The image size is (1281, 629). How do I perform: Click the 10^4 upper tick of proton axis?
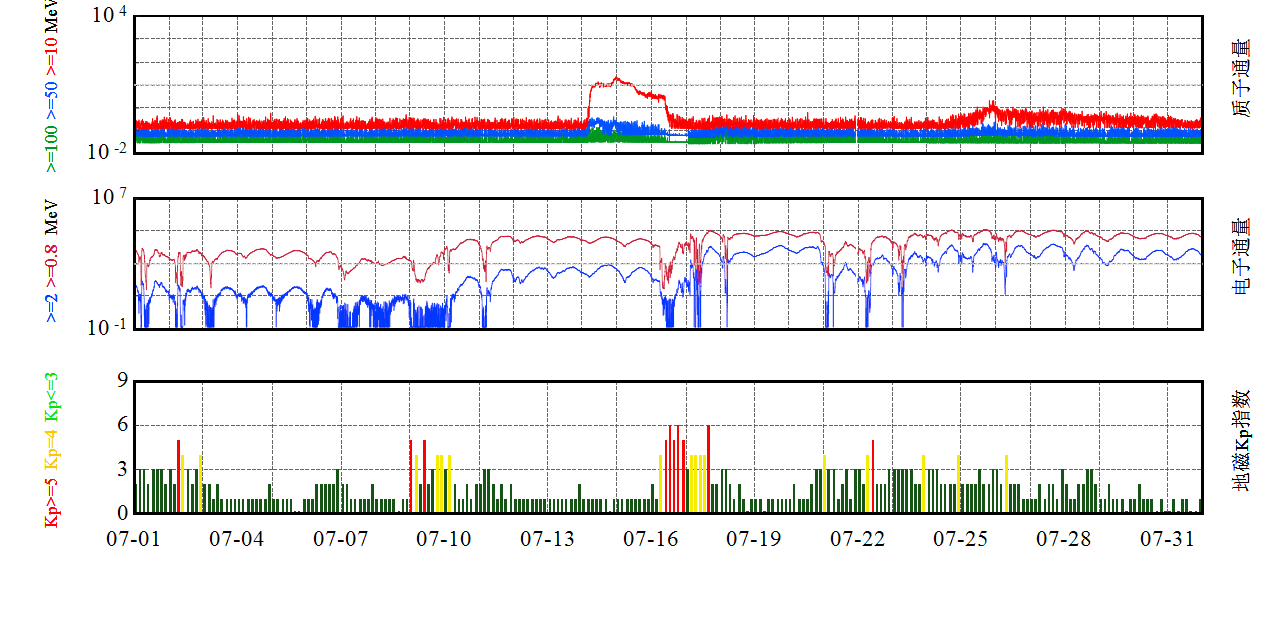(110, 15)
